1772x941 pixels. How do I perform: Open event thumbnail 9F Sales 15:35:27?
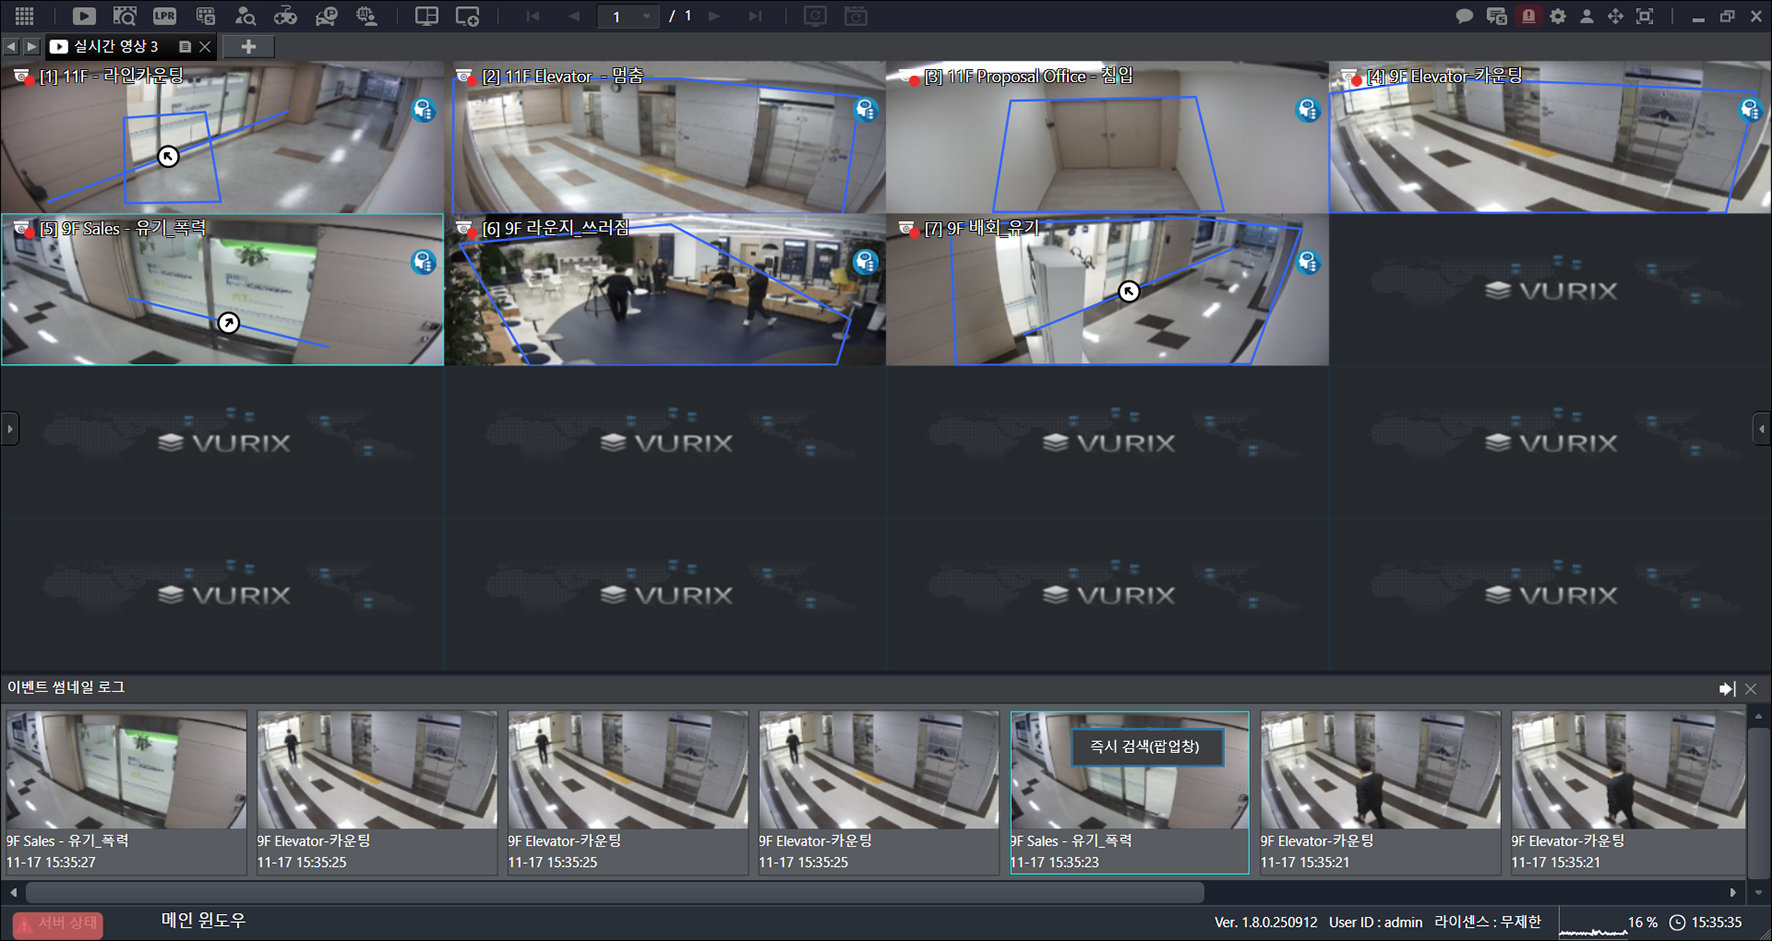tap(126, 792)
